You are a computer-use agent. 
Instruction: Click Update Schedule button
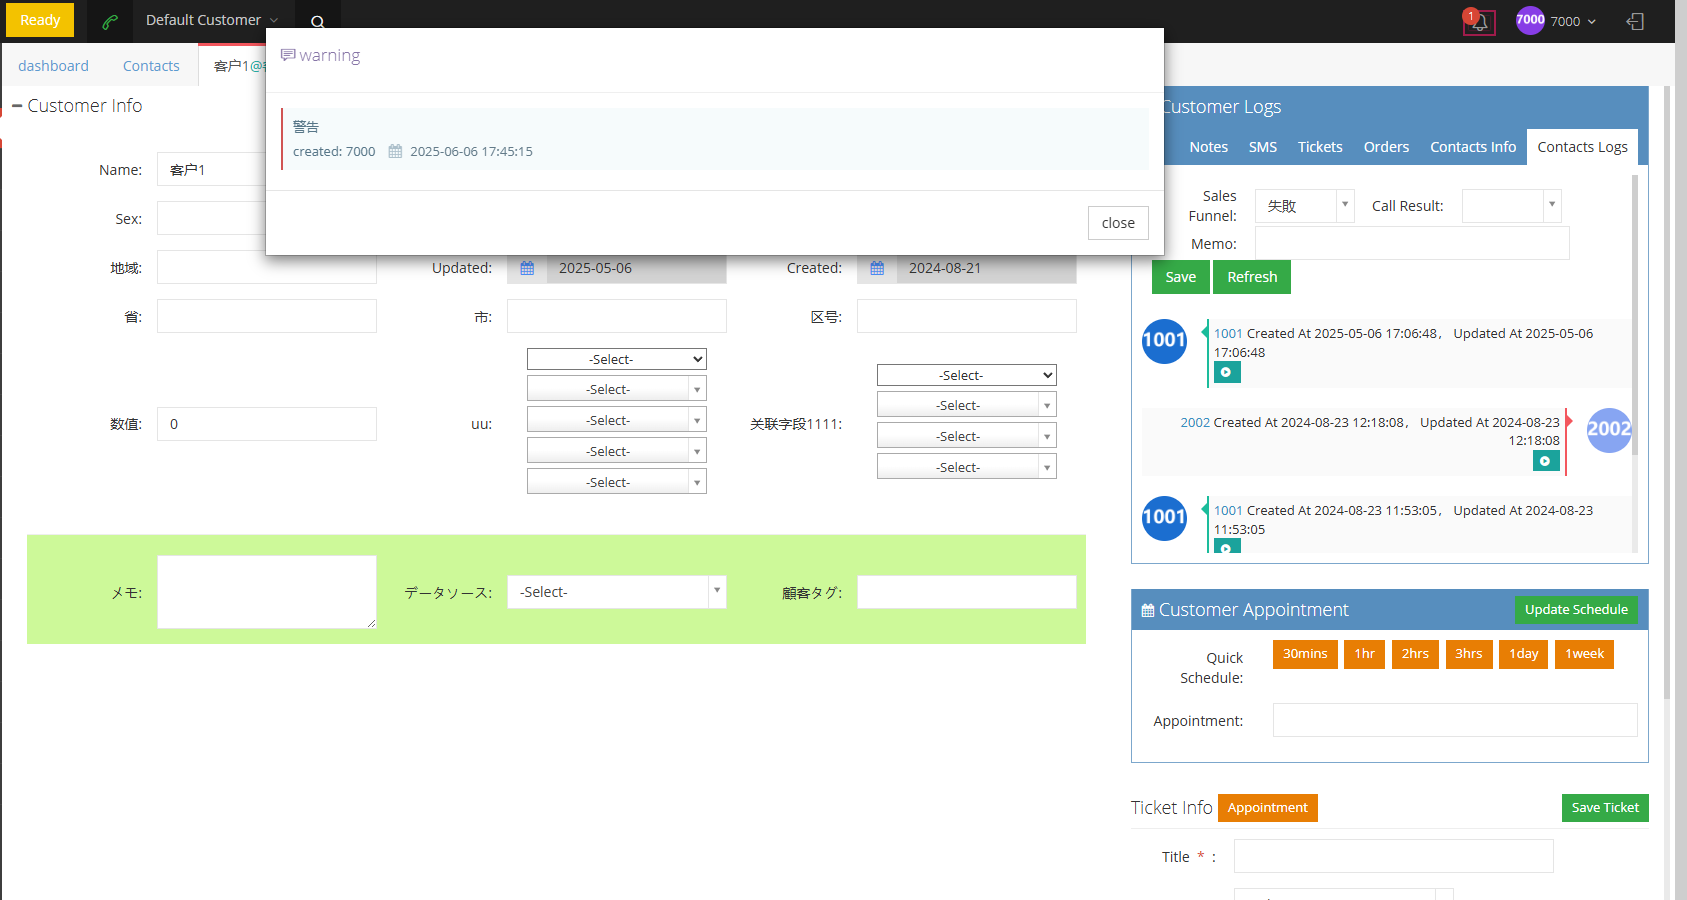(x=1576, y=610)
